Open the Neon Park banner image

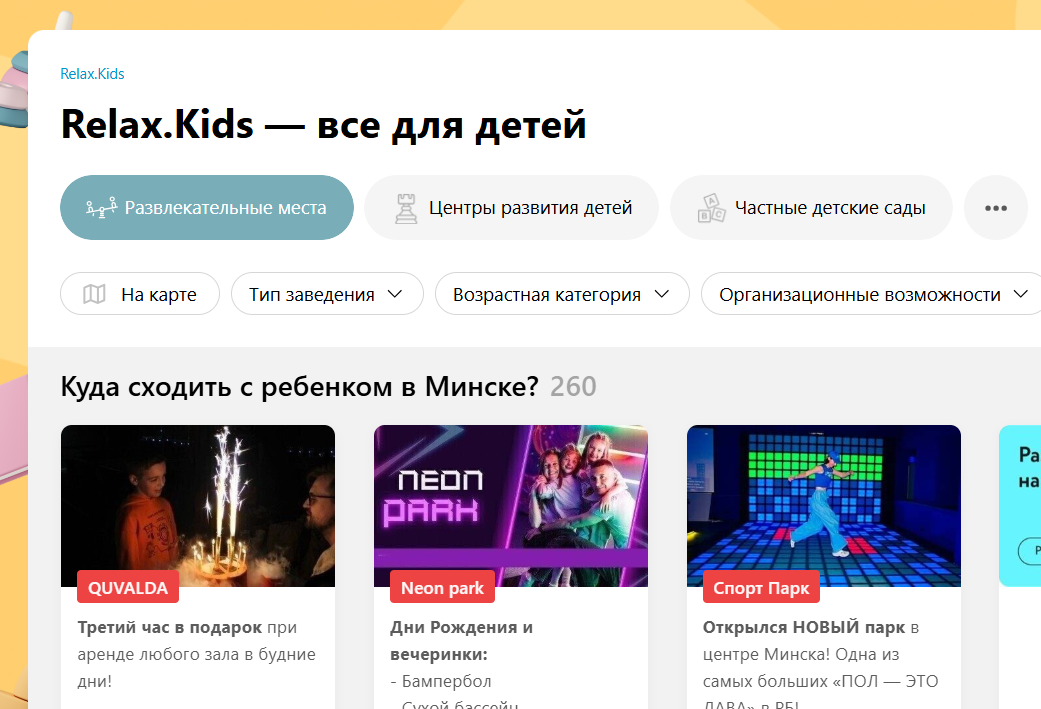click(511, 506)
